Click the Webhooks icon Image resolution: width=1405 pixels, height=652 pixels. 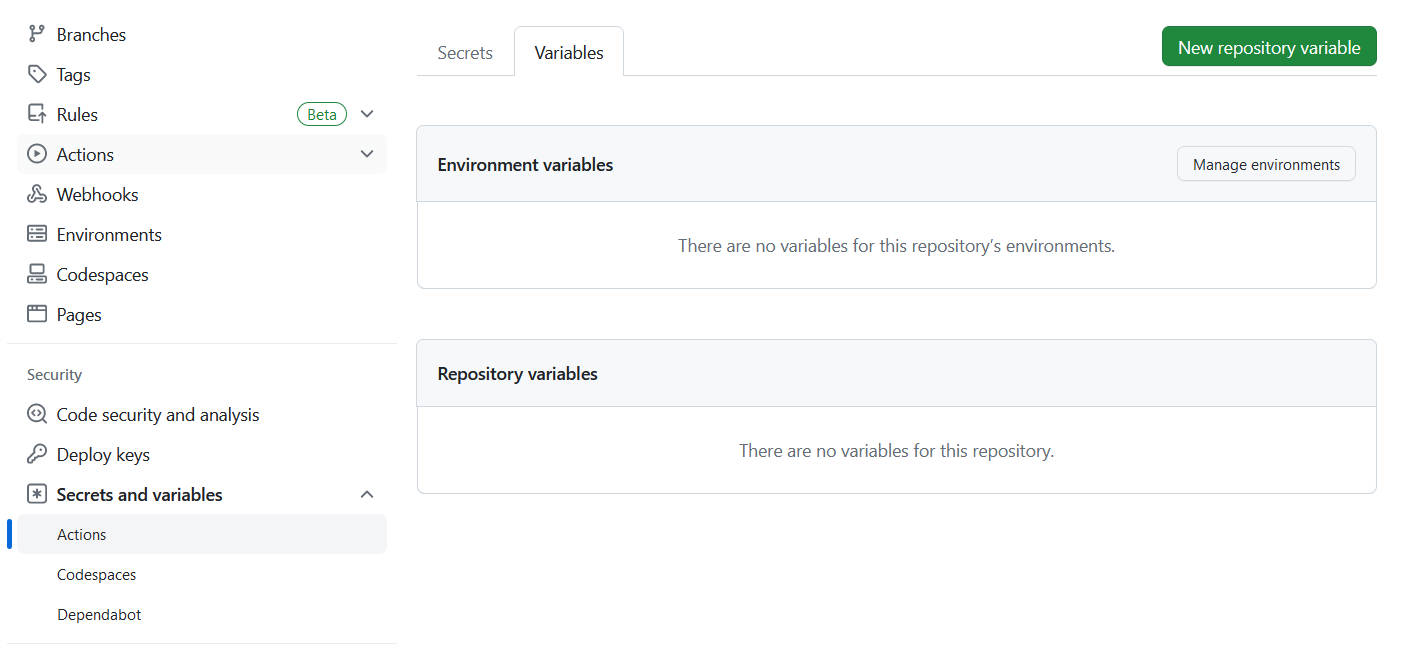pos(37,194)
